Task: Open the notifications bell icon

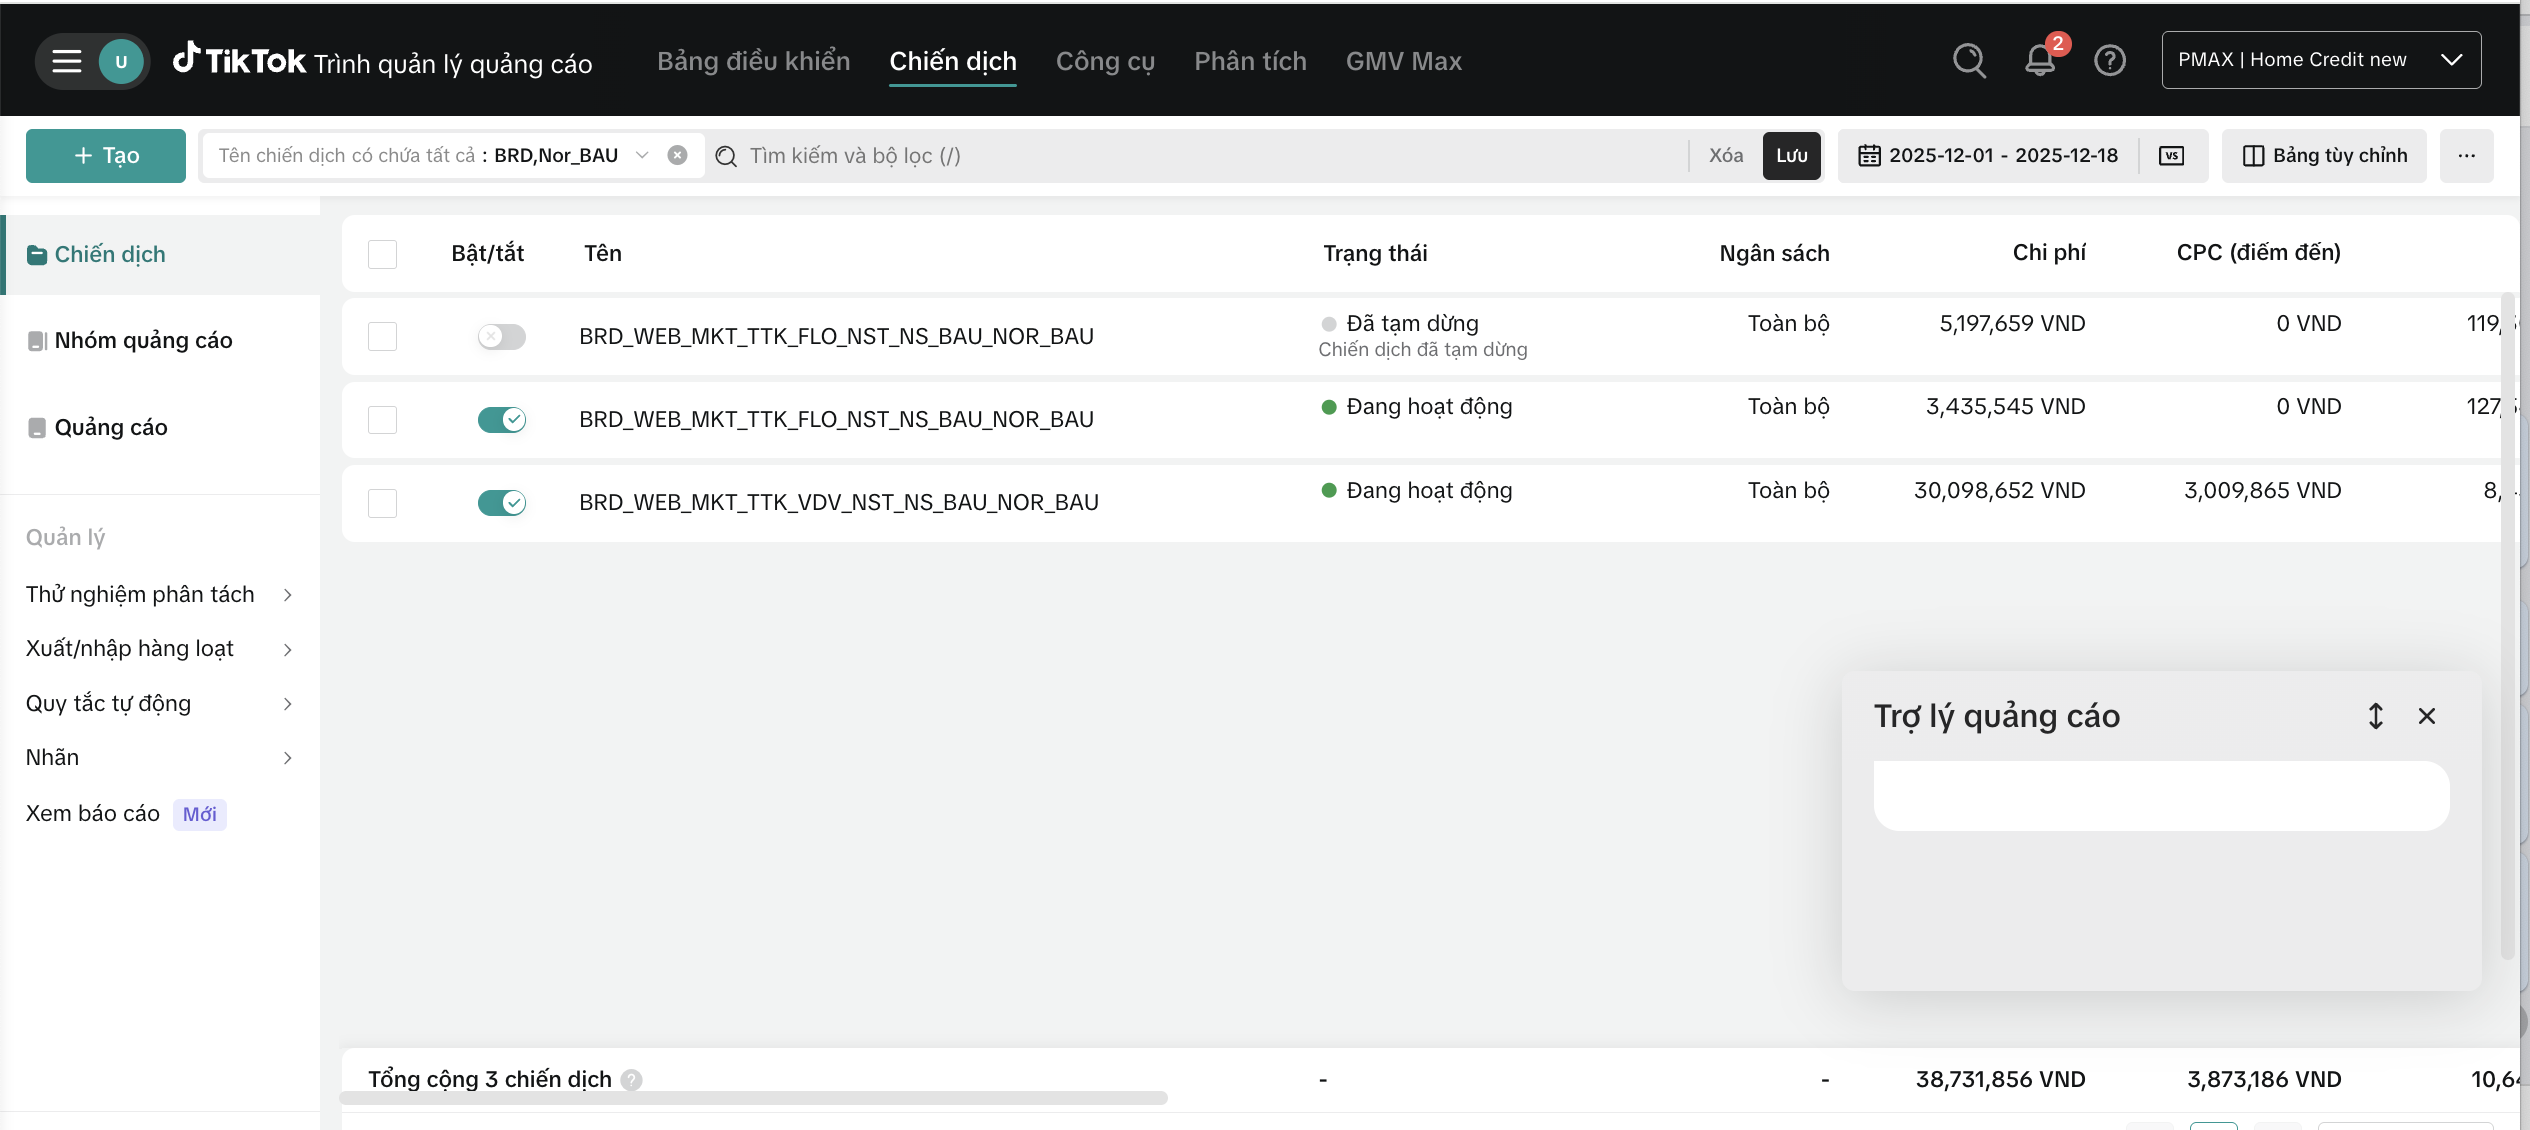Action: pos(2040,61)
